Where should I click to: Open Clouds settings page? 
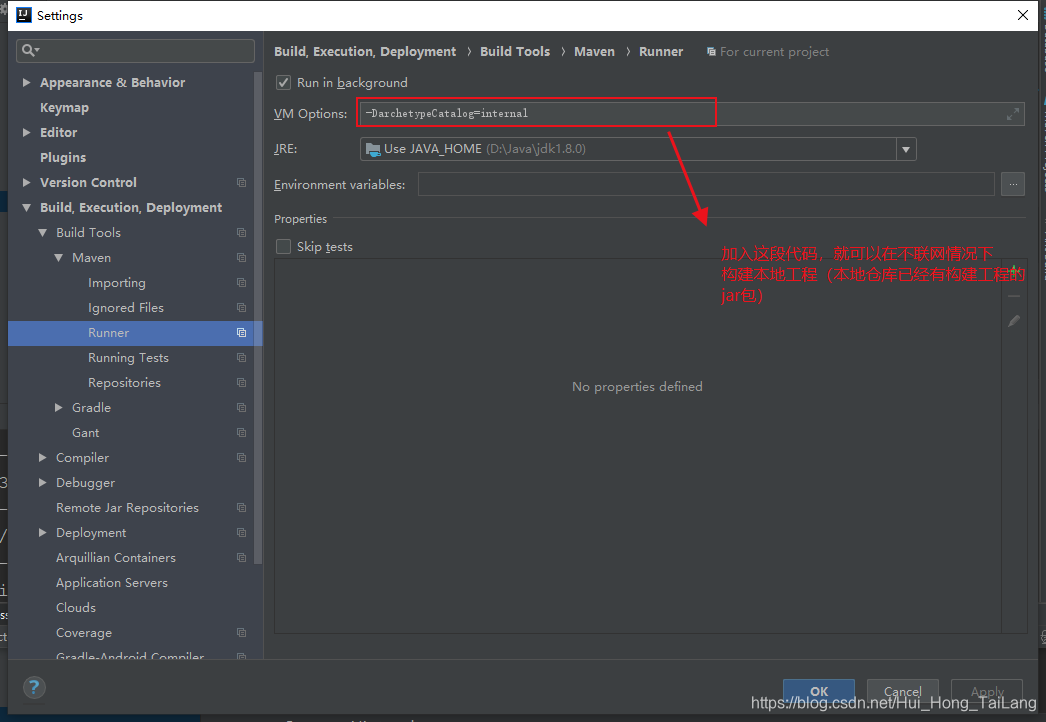tap(76, 608)
